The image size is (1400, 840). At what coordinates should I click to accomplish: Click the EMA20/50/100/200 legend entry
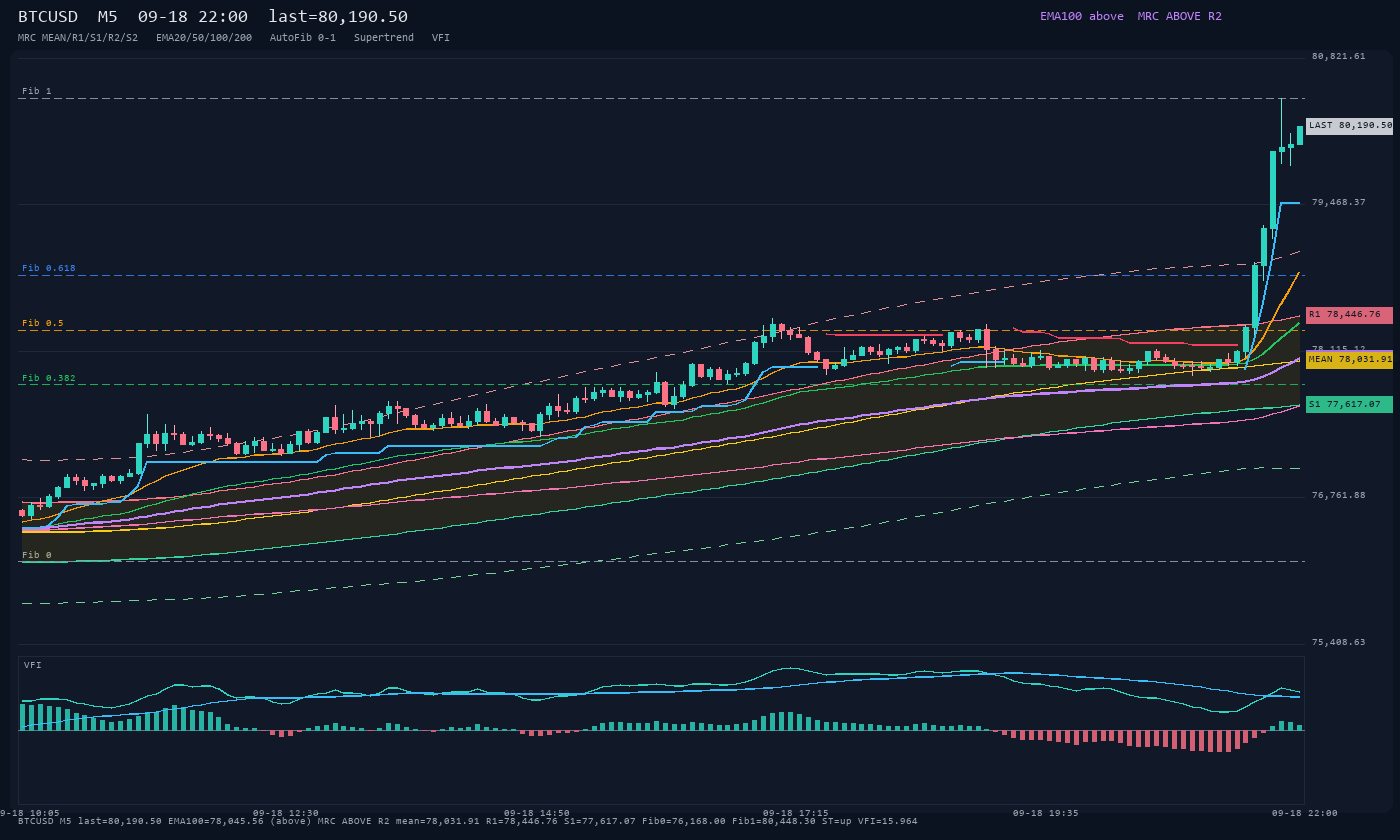tap(204, 38)
